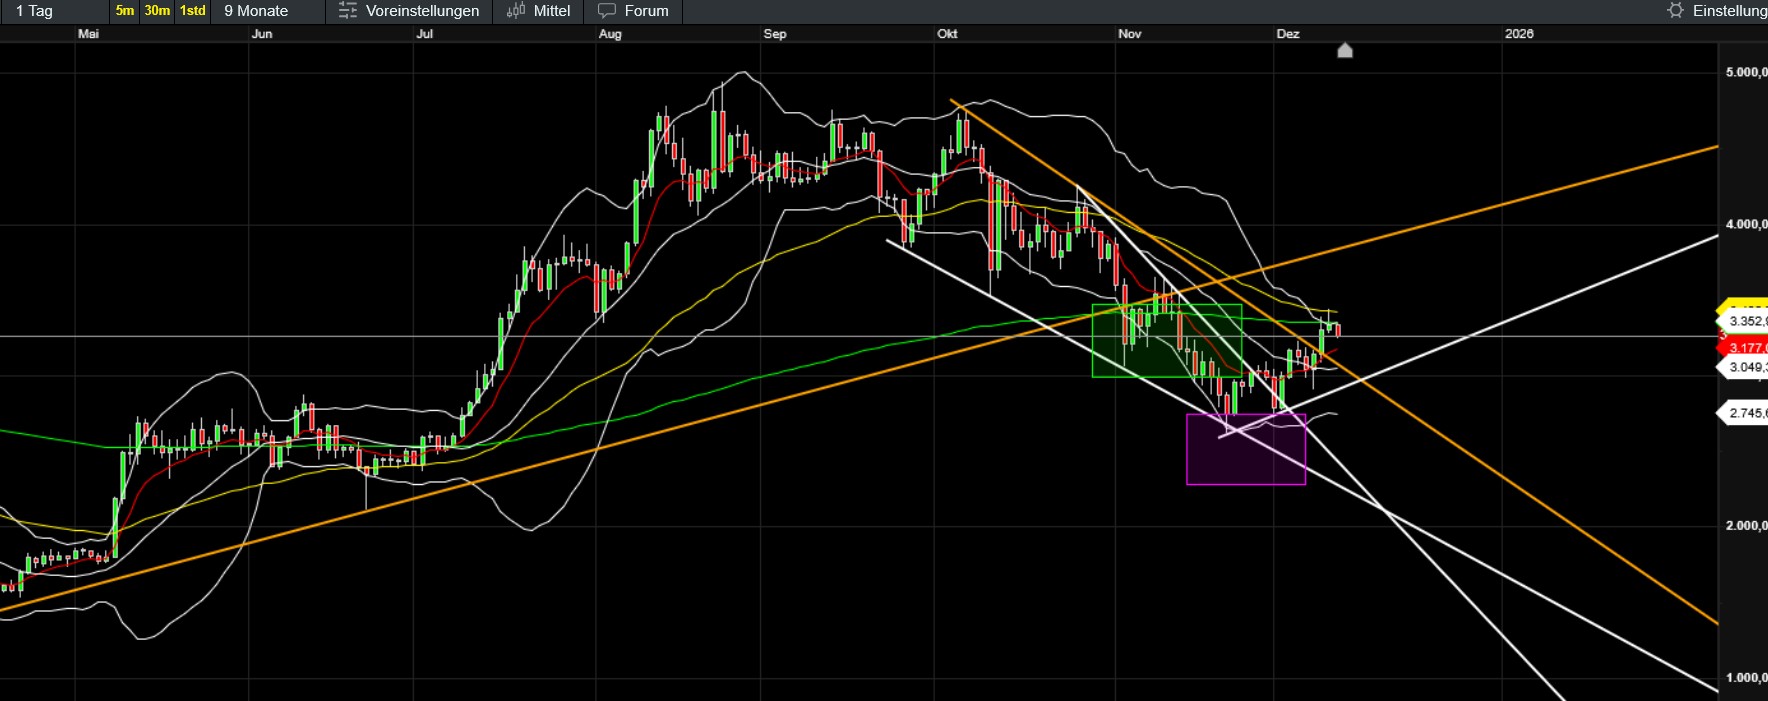Click the white 3.352 price tag
This screenshot has height=701, width=1768.
click(x=1745, y=321)
